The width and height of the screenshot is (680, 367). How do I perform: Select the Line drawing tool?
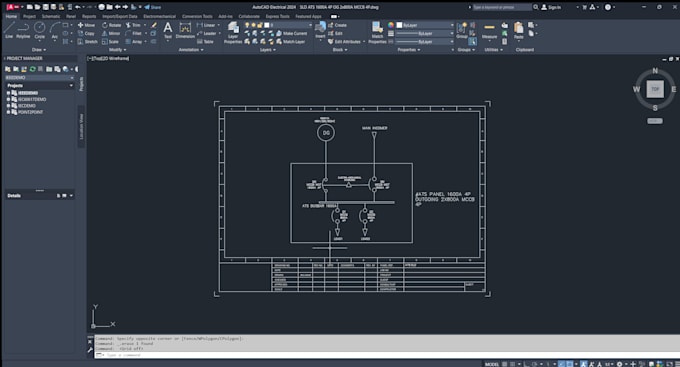pyautogui.click(x=9, y=30)
